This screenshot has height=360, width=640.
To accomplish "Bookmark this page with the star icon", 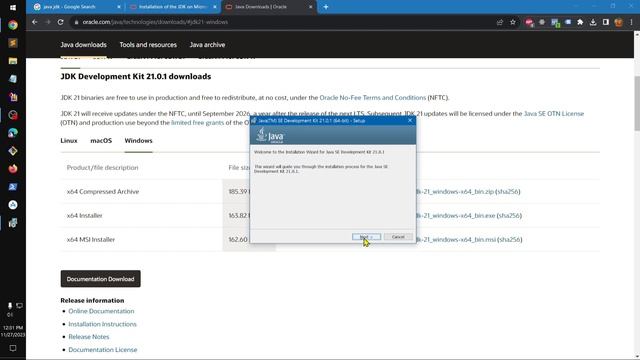I will [513, 22].
